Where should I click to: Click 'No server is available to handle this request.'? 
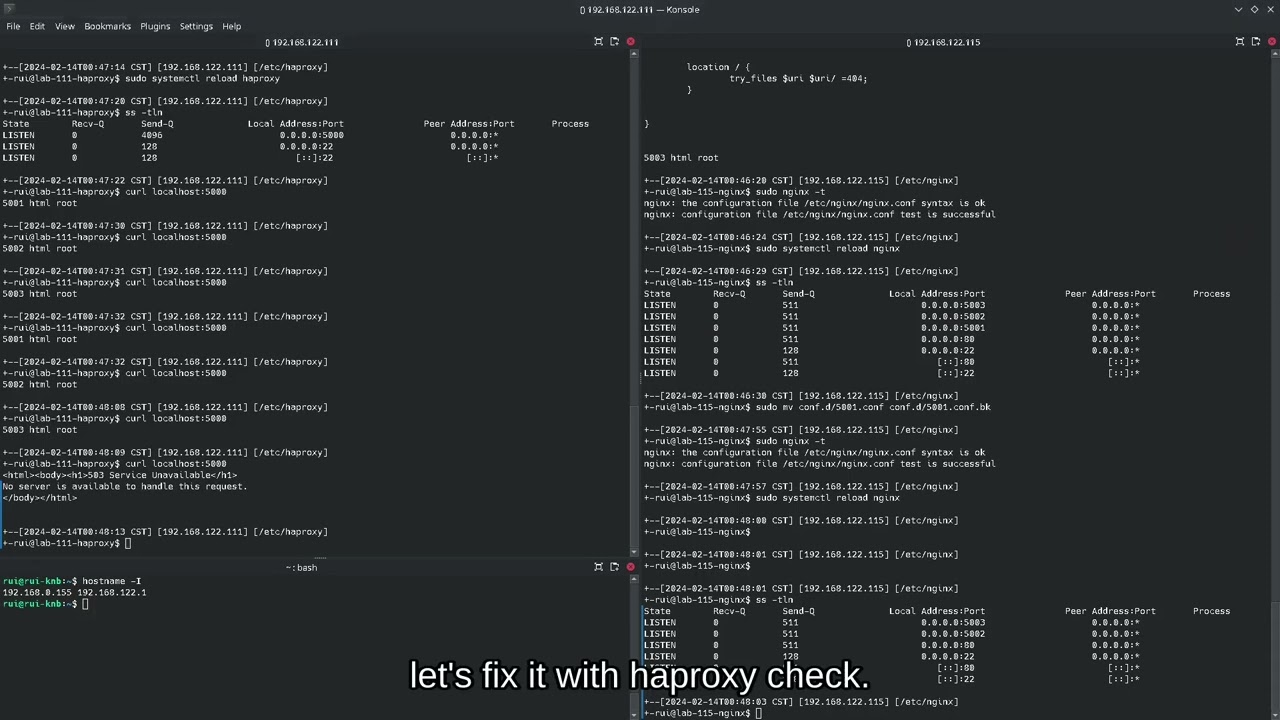tap(124, 486)
